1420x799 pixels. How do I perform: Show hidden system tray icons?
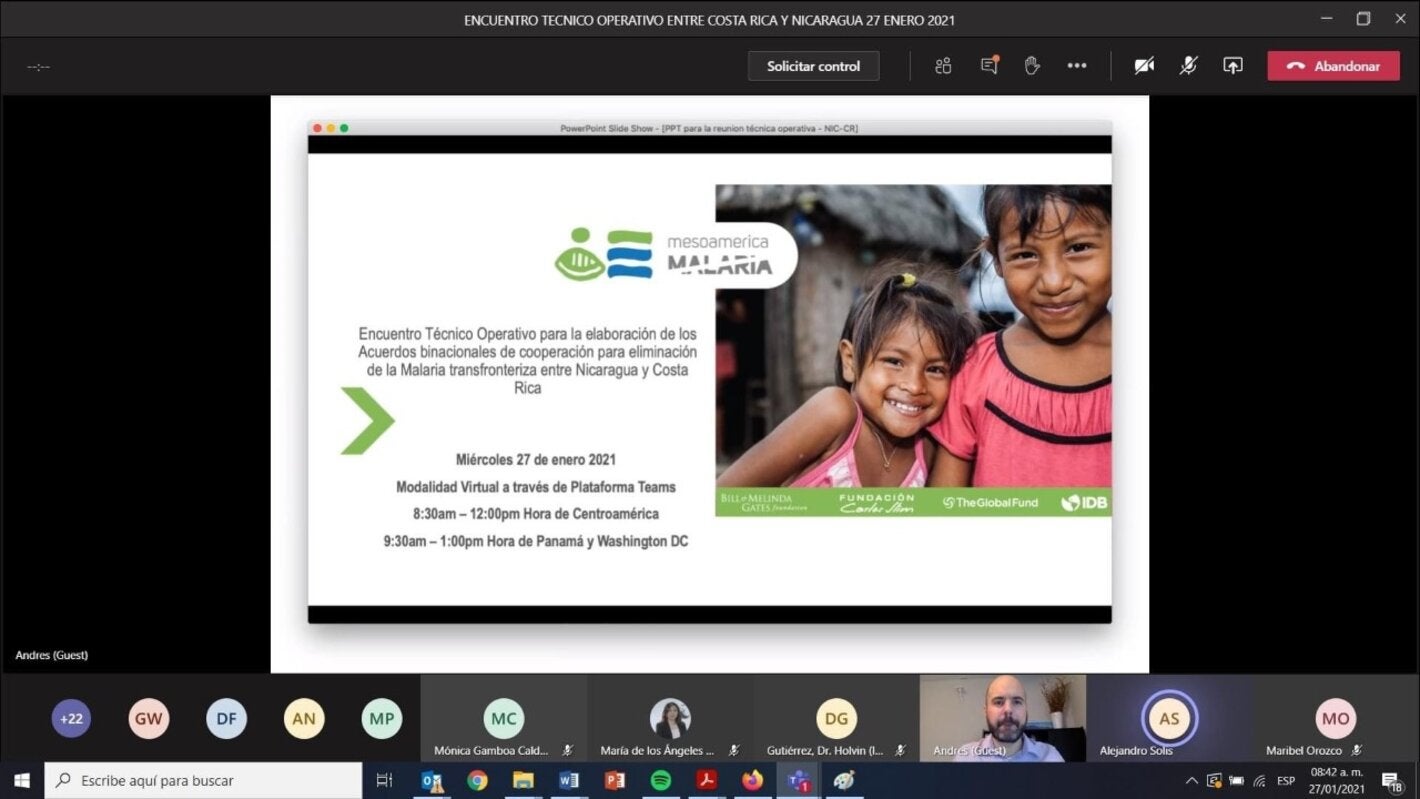coord(1191,781)
